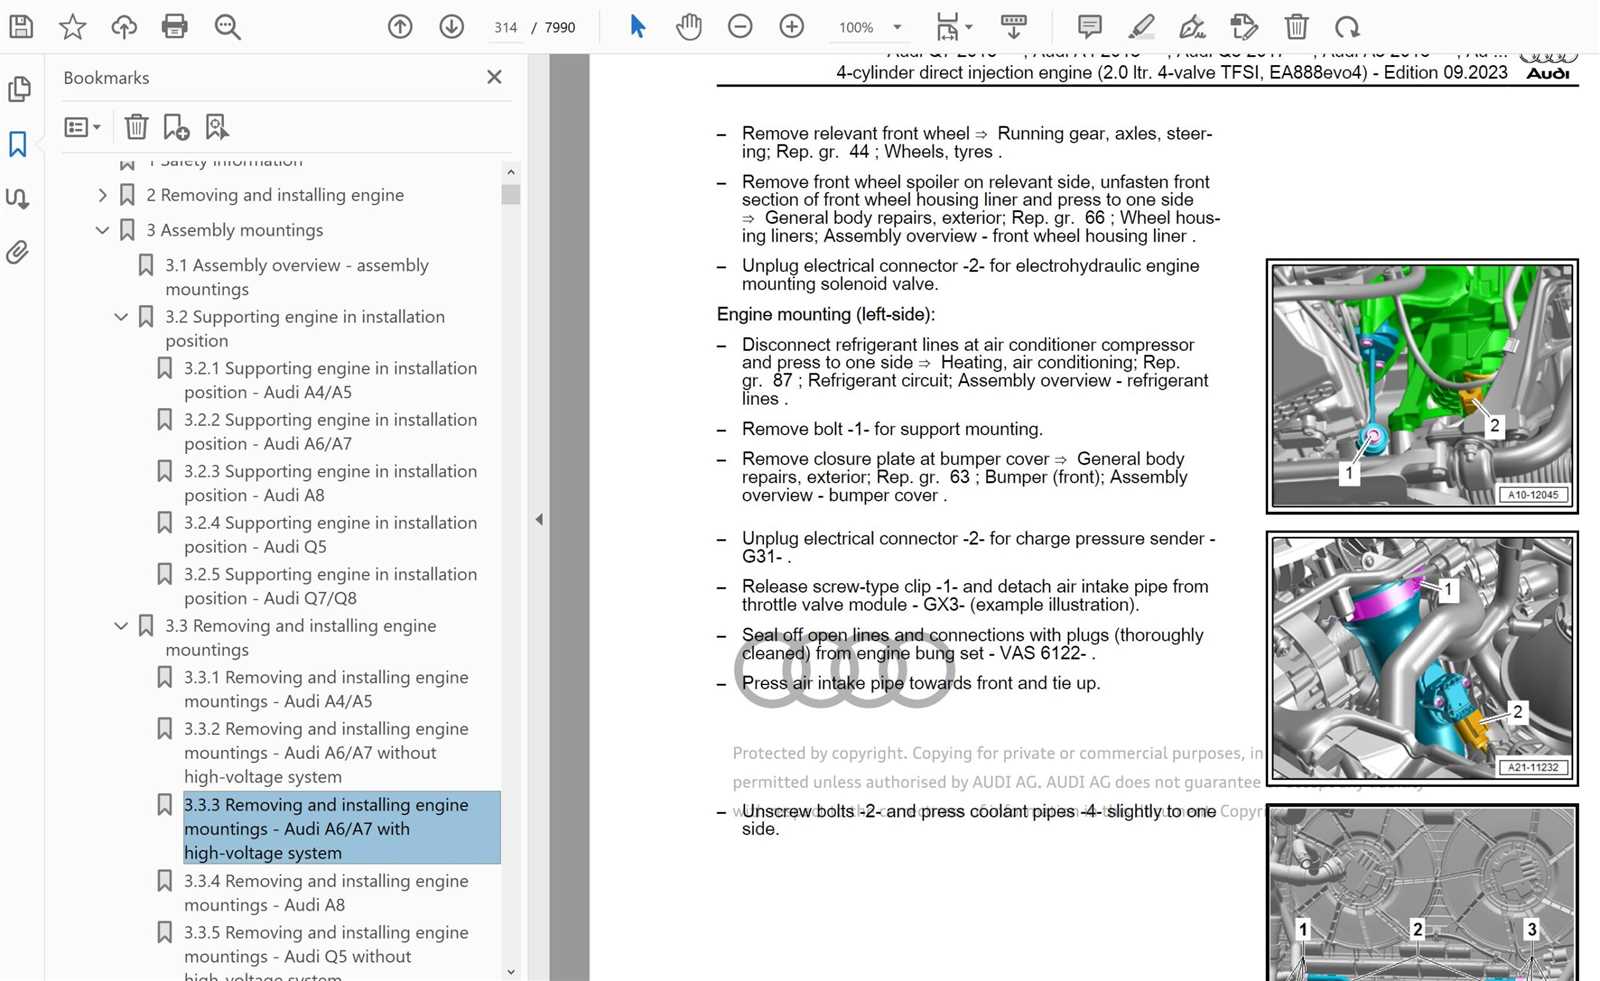Select bookmark 3.2.2 Supporting engine Audi A6/A7
Image resolution: width=1600 pixels, height=981 pixels.
coord(331,432)
